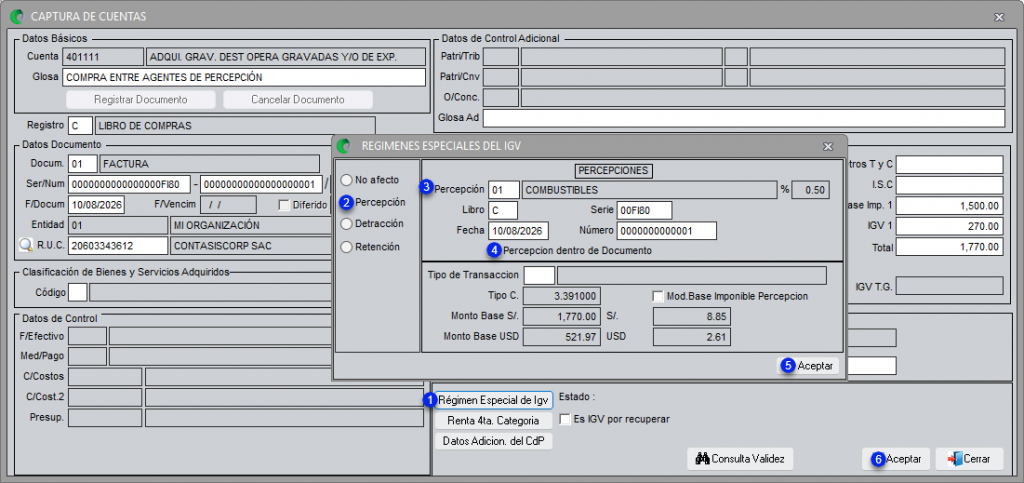Enable the Es IGV por recuperar checkbox

(x=566, y=418)
